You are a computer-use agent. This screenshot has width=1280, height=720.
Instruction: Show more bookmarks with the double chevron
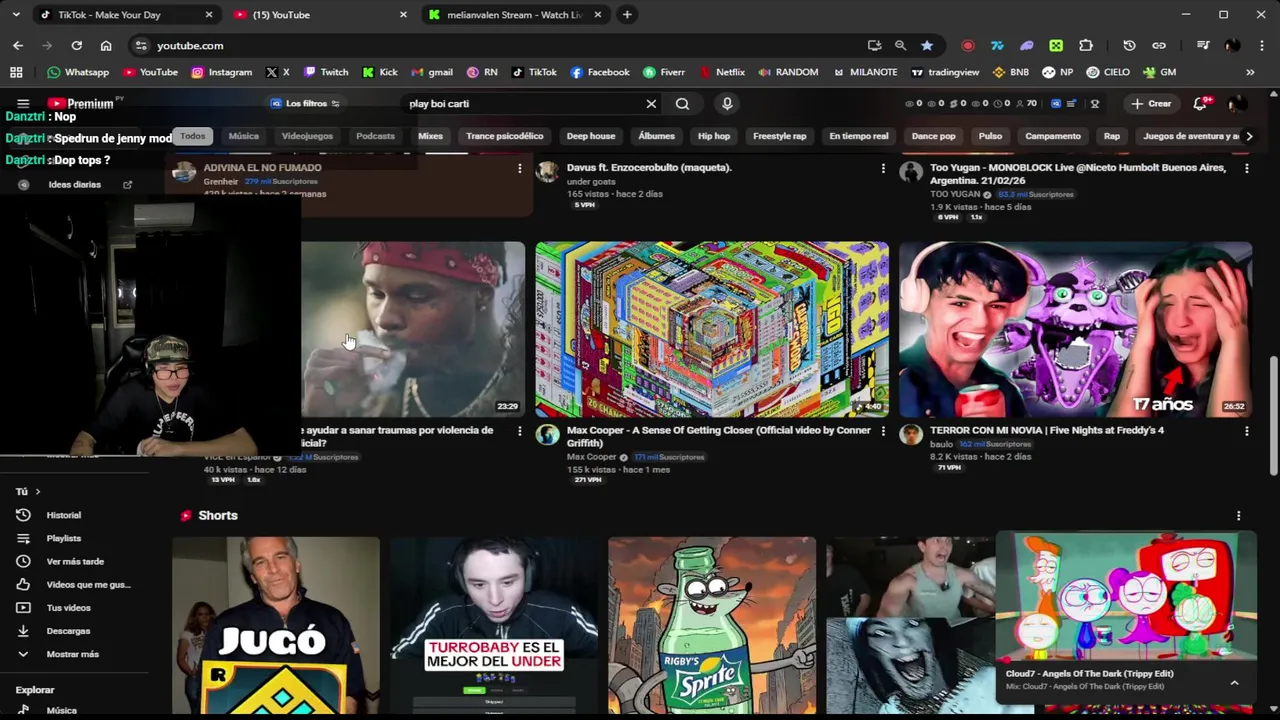point(1250,72)
